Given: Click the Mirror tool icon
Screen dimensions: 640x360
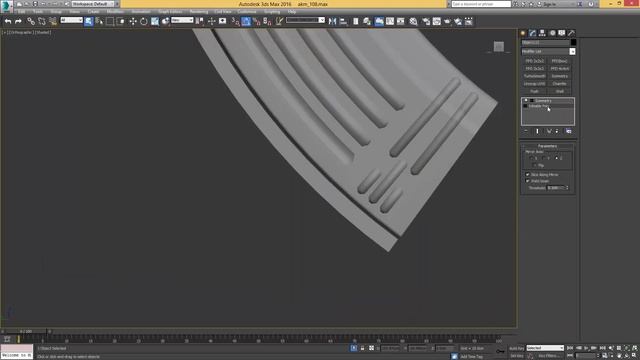Looking at the screenshot, I should [332, 21].
